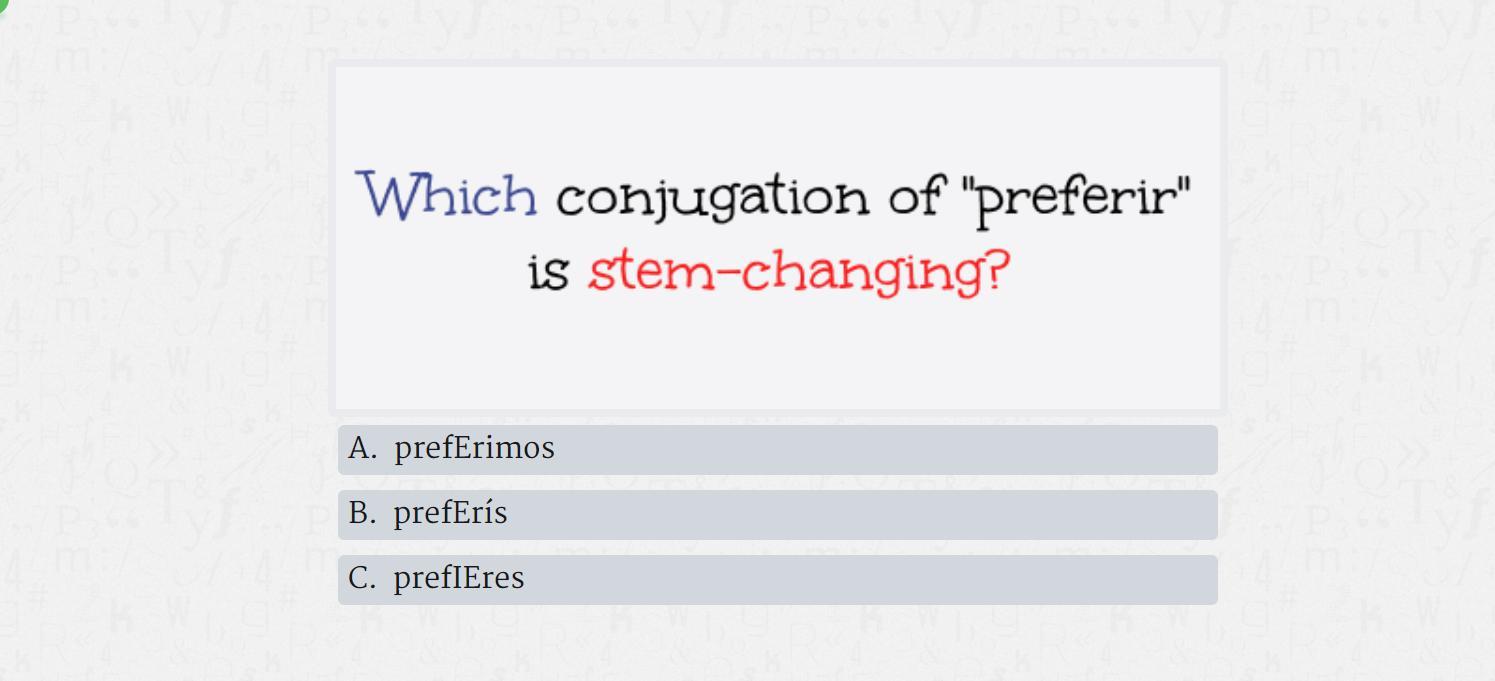Choose the prefErimos option text

coord(474,449)
